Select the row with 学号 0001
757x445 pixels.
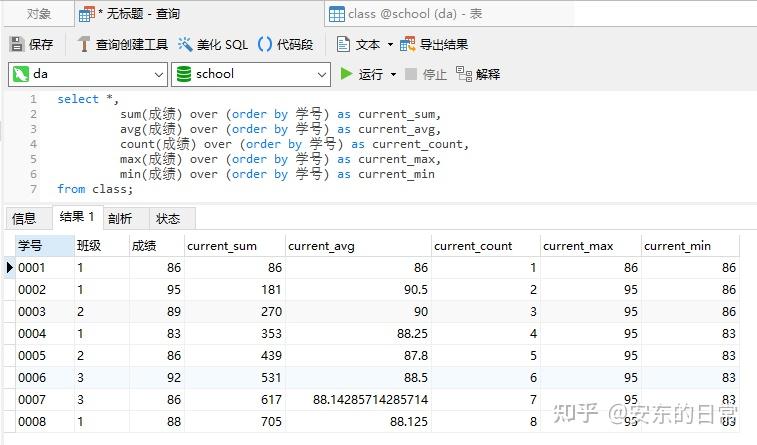[x=371, y=267]
